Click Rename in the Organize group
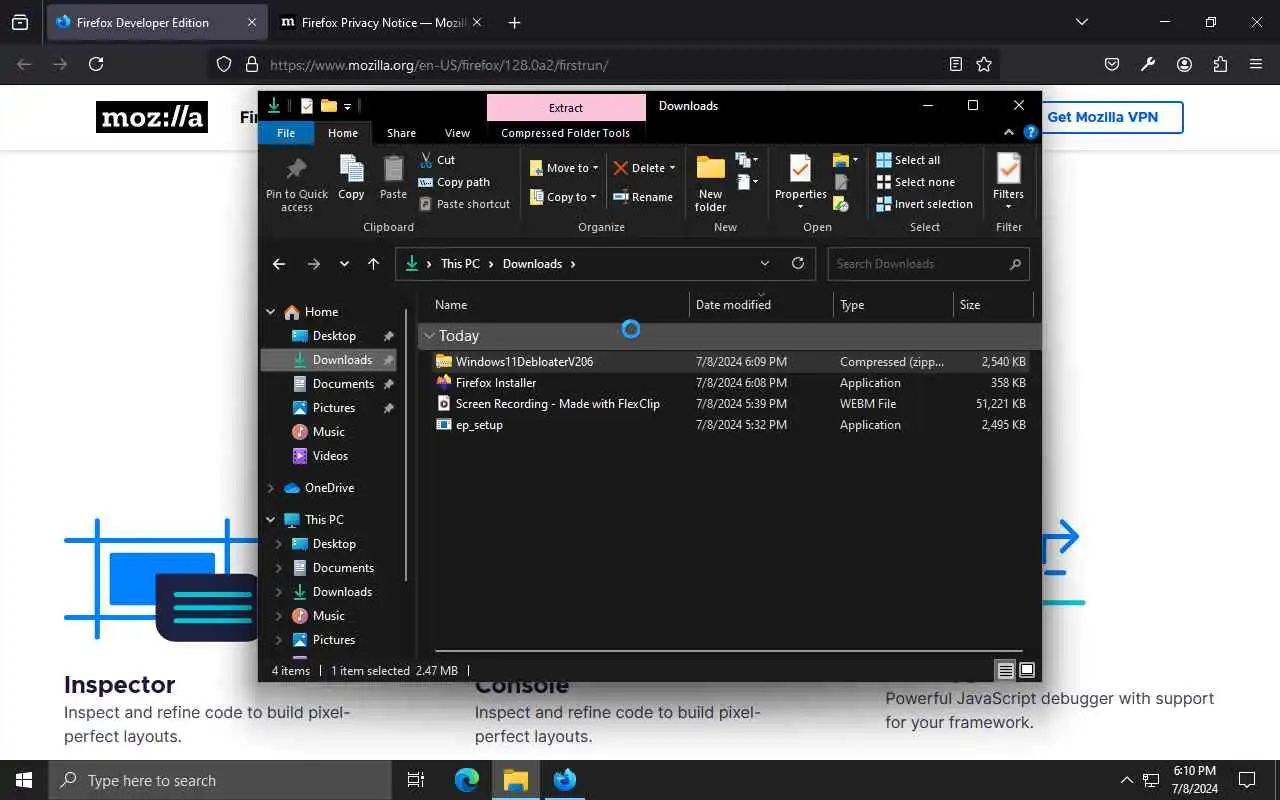Screen dimensions: 1280x800 (x=643, y=197)
